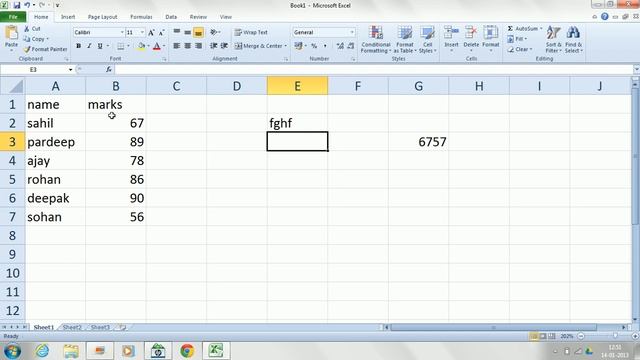The height and width of the screenshot is (360, 640).
Task: Open the File tab
Action: point(13,17)
